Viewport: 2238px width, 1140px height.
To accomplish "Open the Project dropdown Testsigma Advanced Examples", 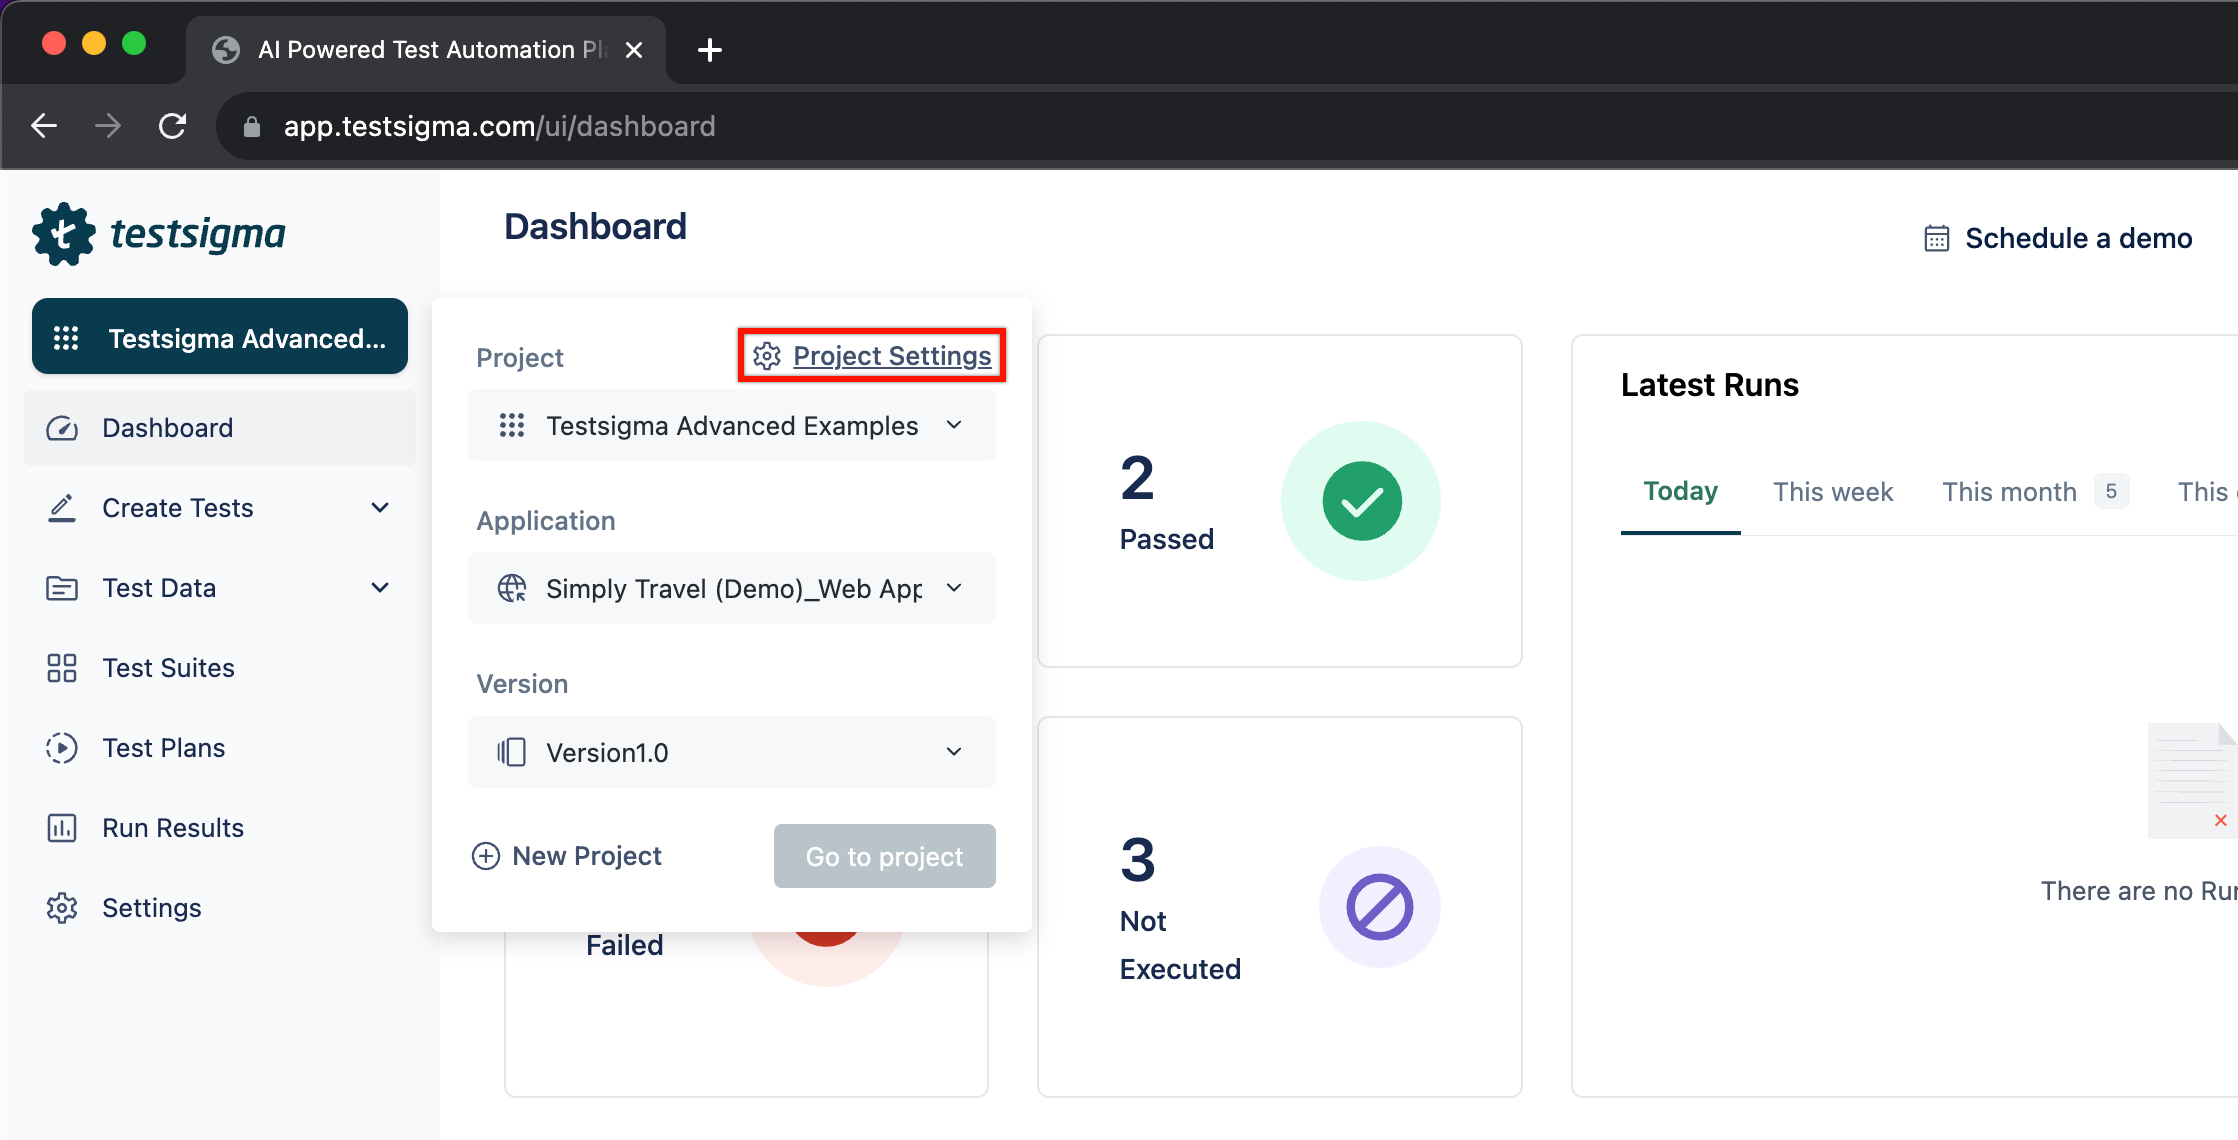I will [x=732, y=426].
